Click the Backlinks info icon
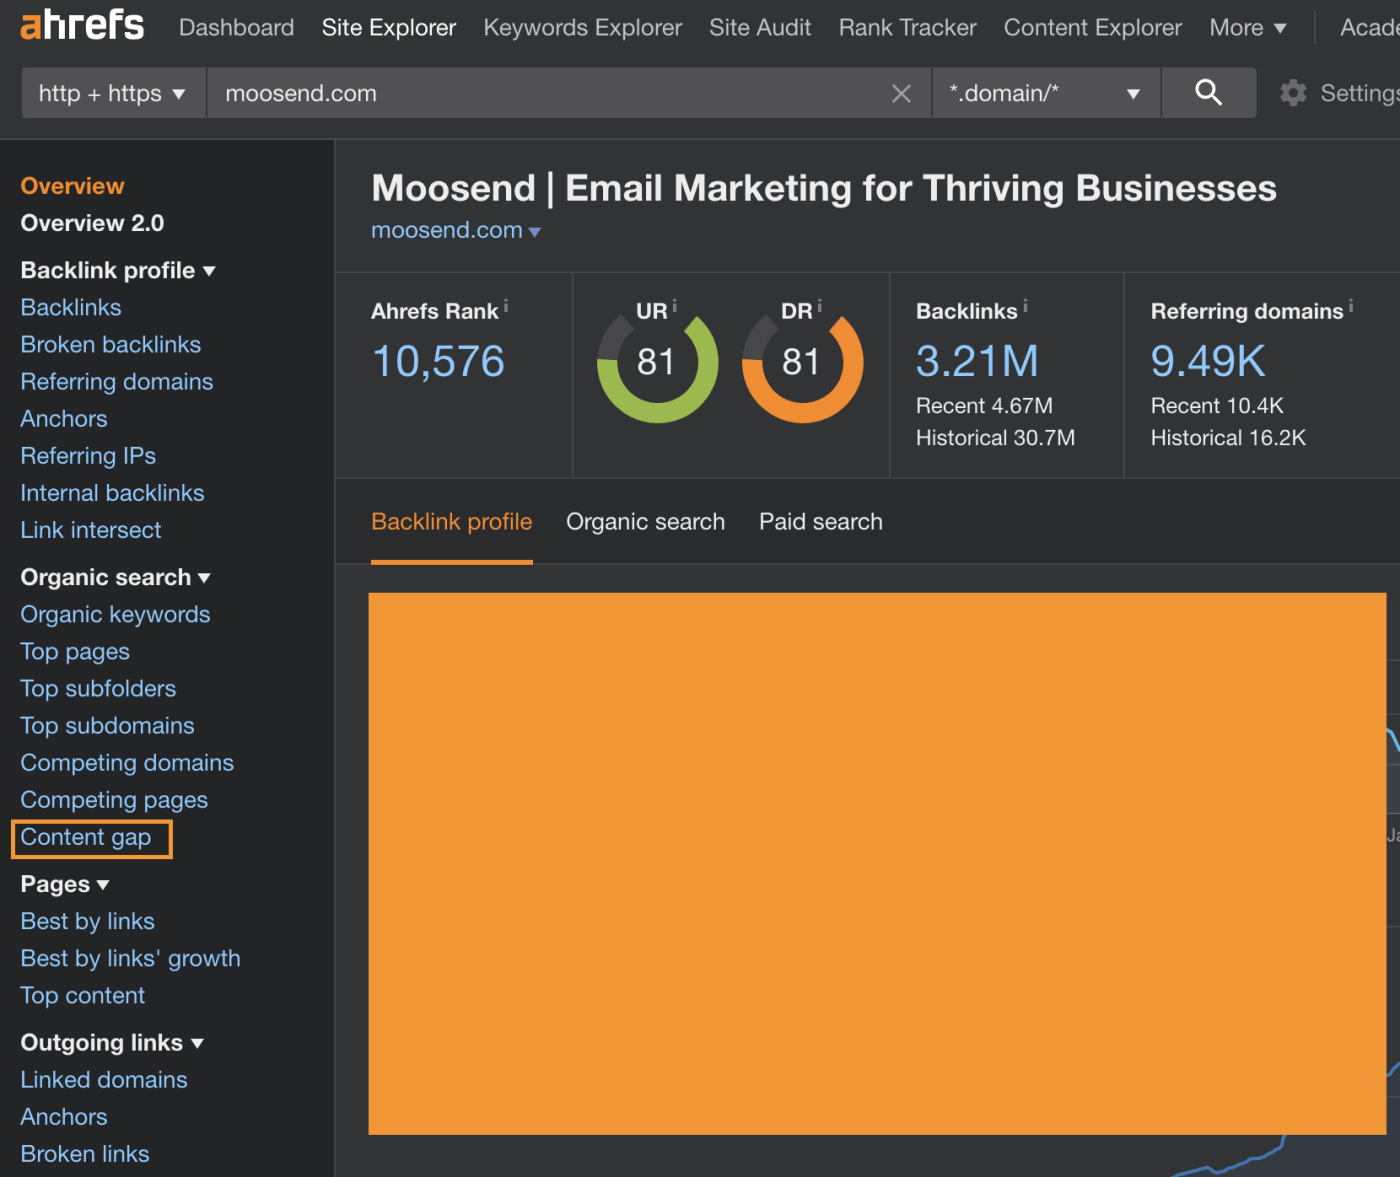The image size is (1400, 1177). (1025, 306)
